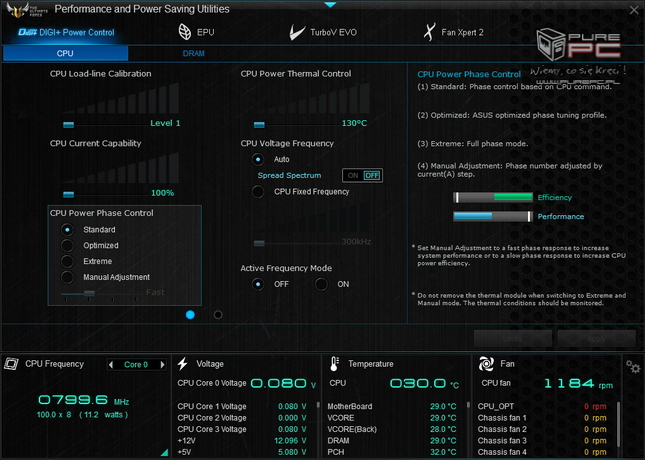
Task: Expand CPU Frequency panel corner triangle
Action: pos(164,453)
